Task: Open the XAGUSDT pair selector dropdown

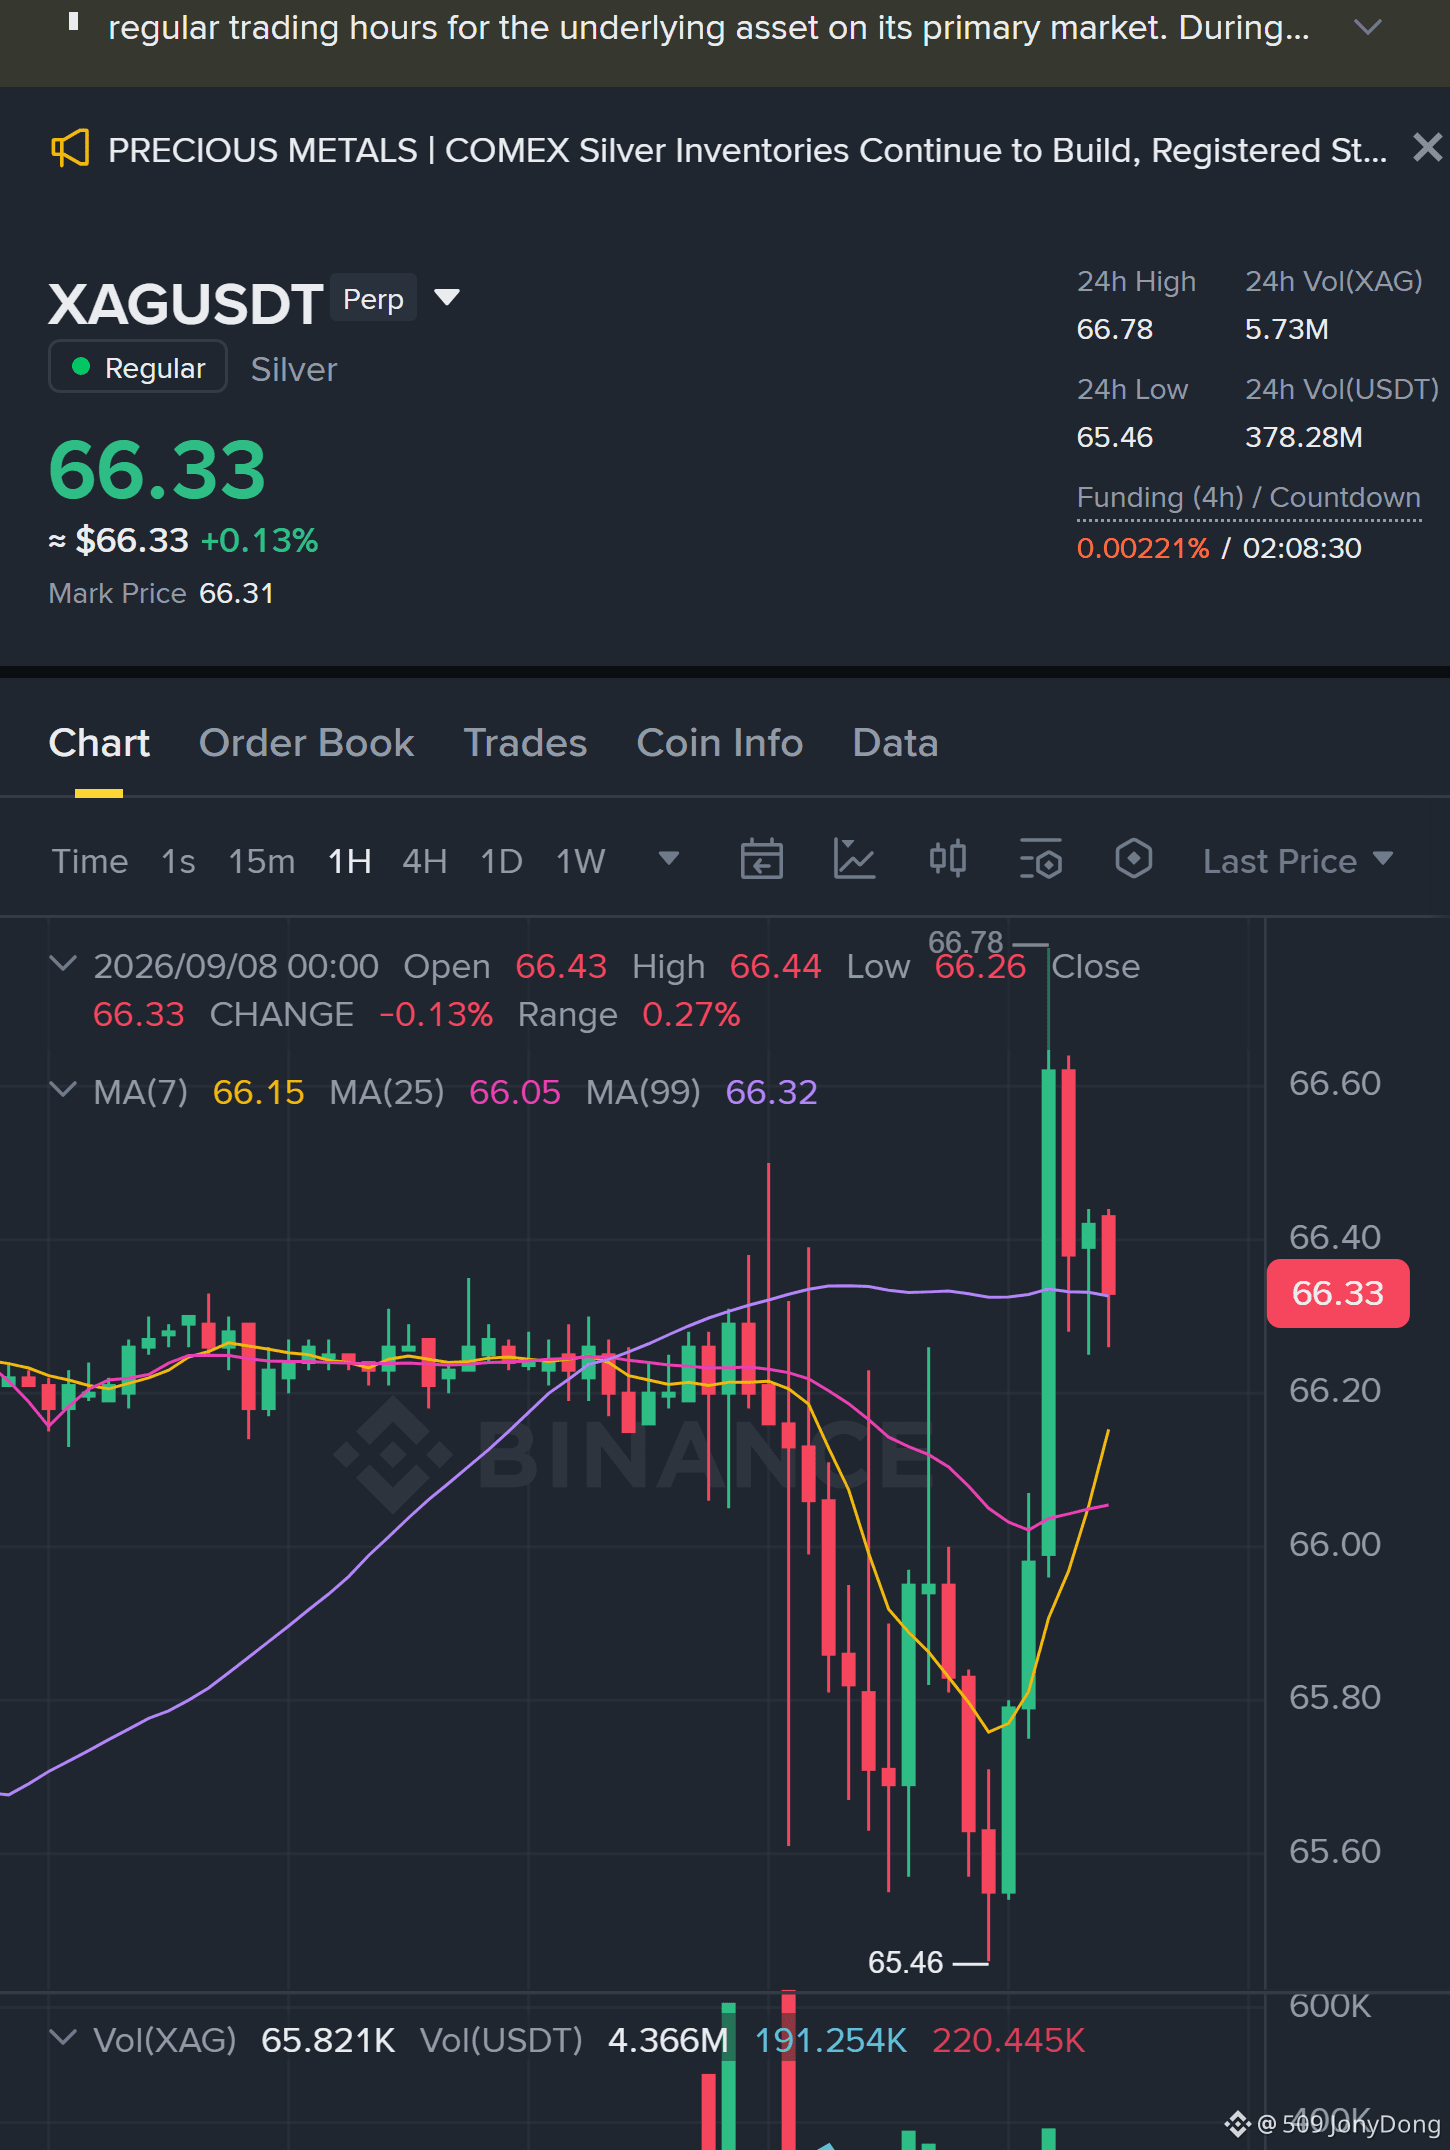Action: click(447, 297)
